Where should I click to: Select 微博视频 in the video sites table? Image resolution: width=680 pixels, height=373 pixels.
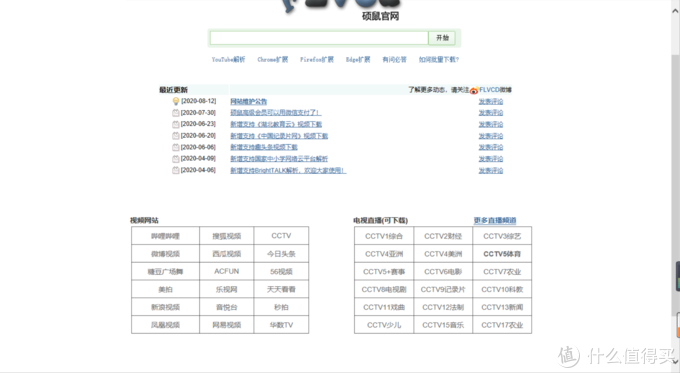pyautogui.click(x=165, y=254)
